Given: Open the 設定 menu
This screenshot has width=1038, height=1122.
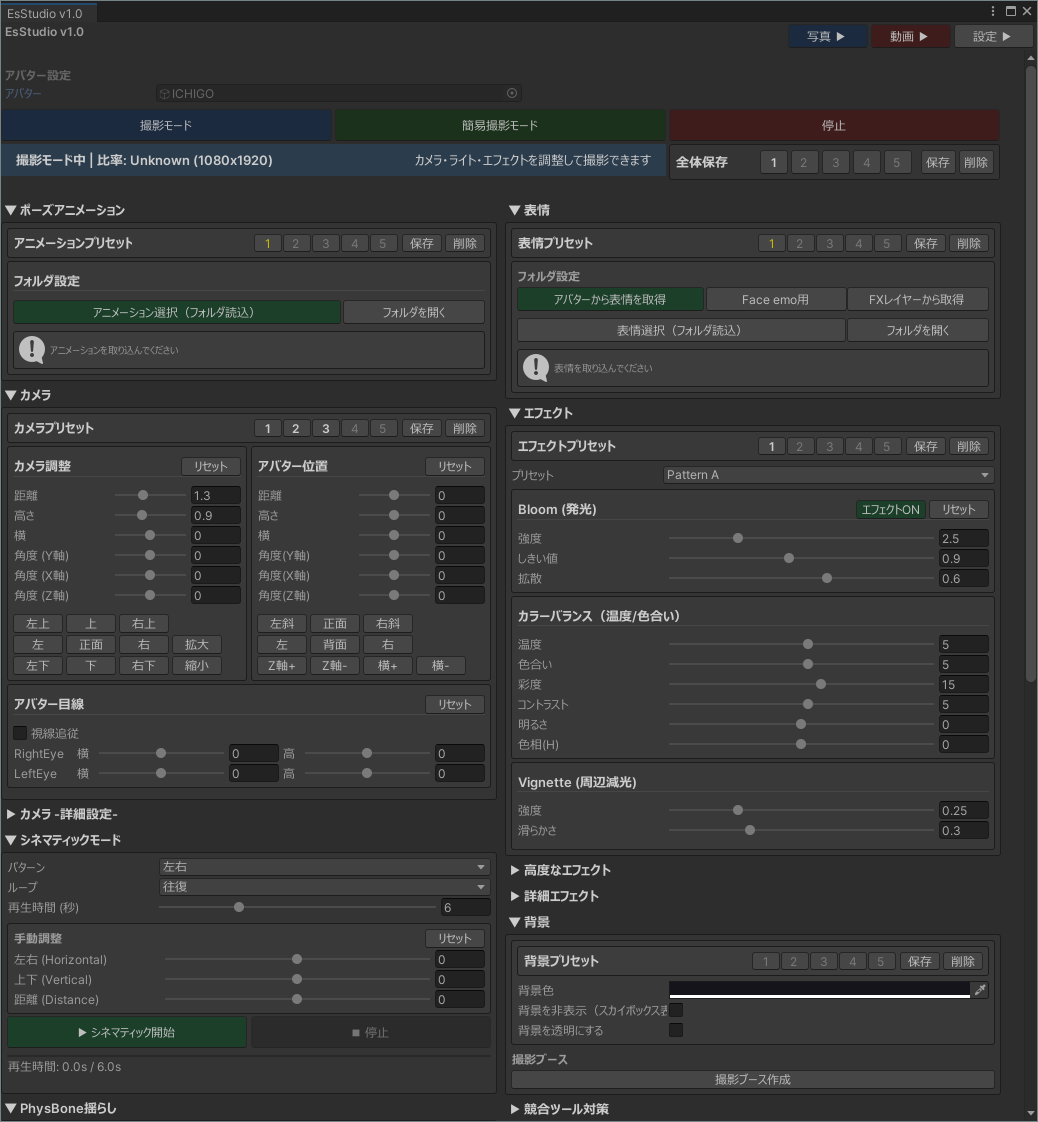Looking at the screenshot, I should click(993, 36).
